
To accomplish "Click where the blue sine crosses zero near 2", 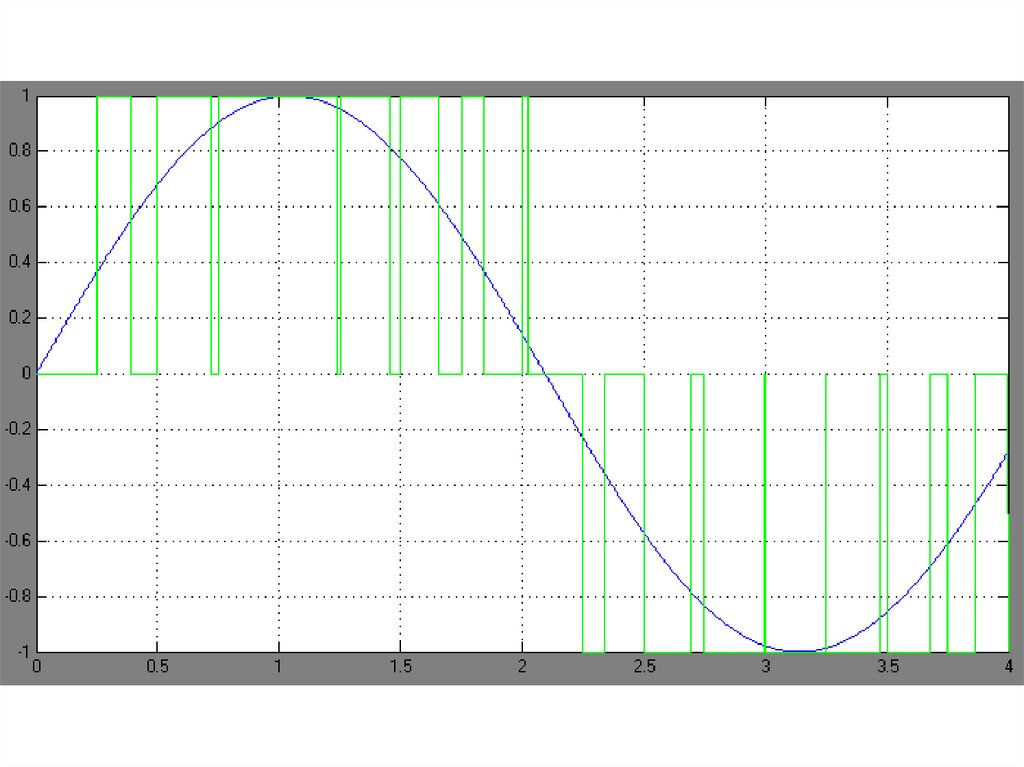I will tap(545, 374).
